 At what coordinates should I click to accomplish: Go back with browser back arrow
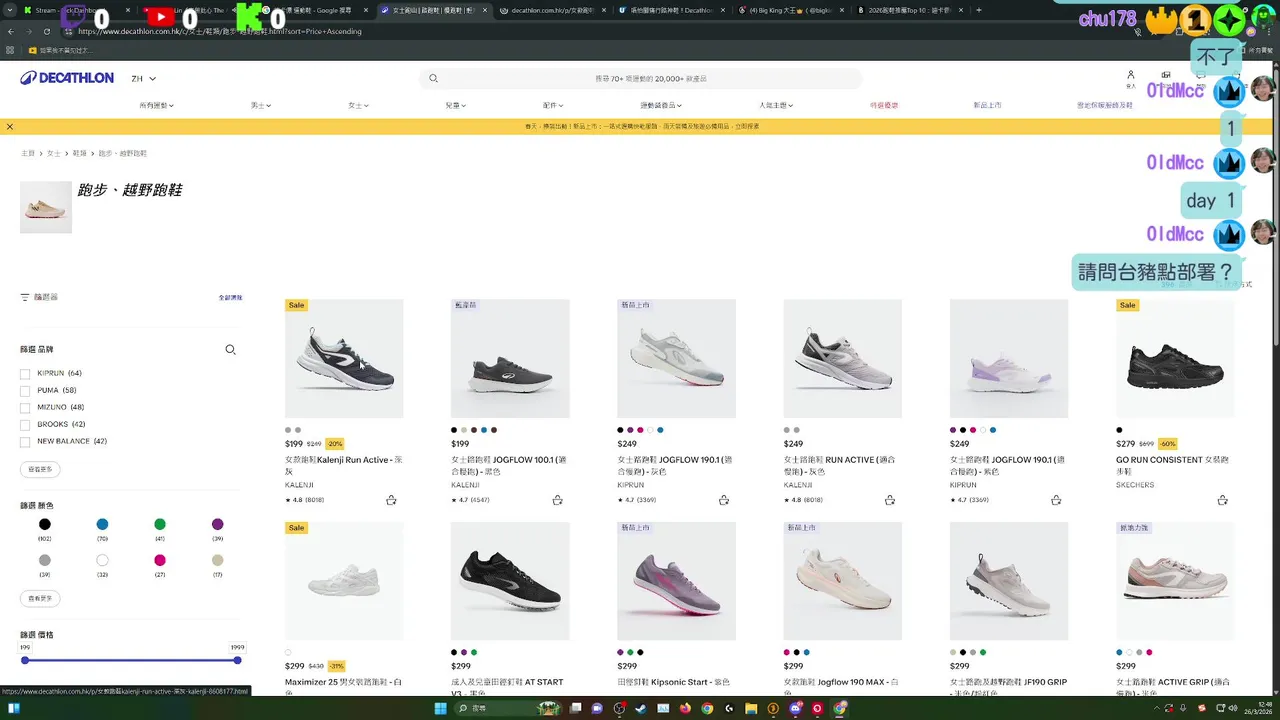[x=11, y=31]
